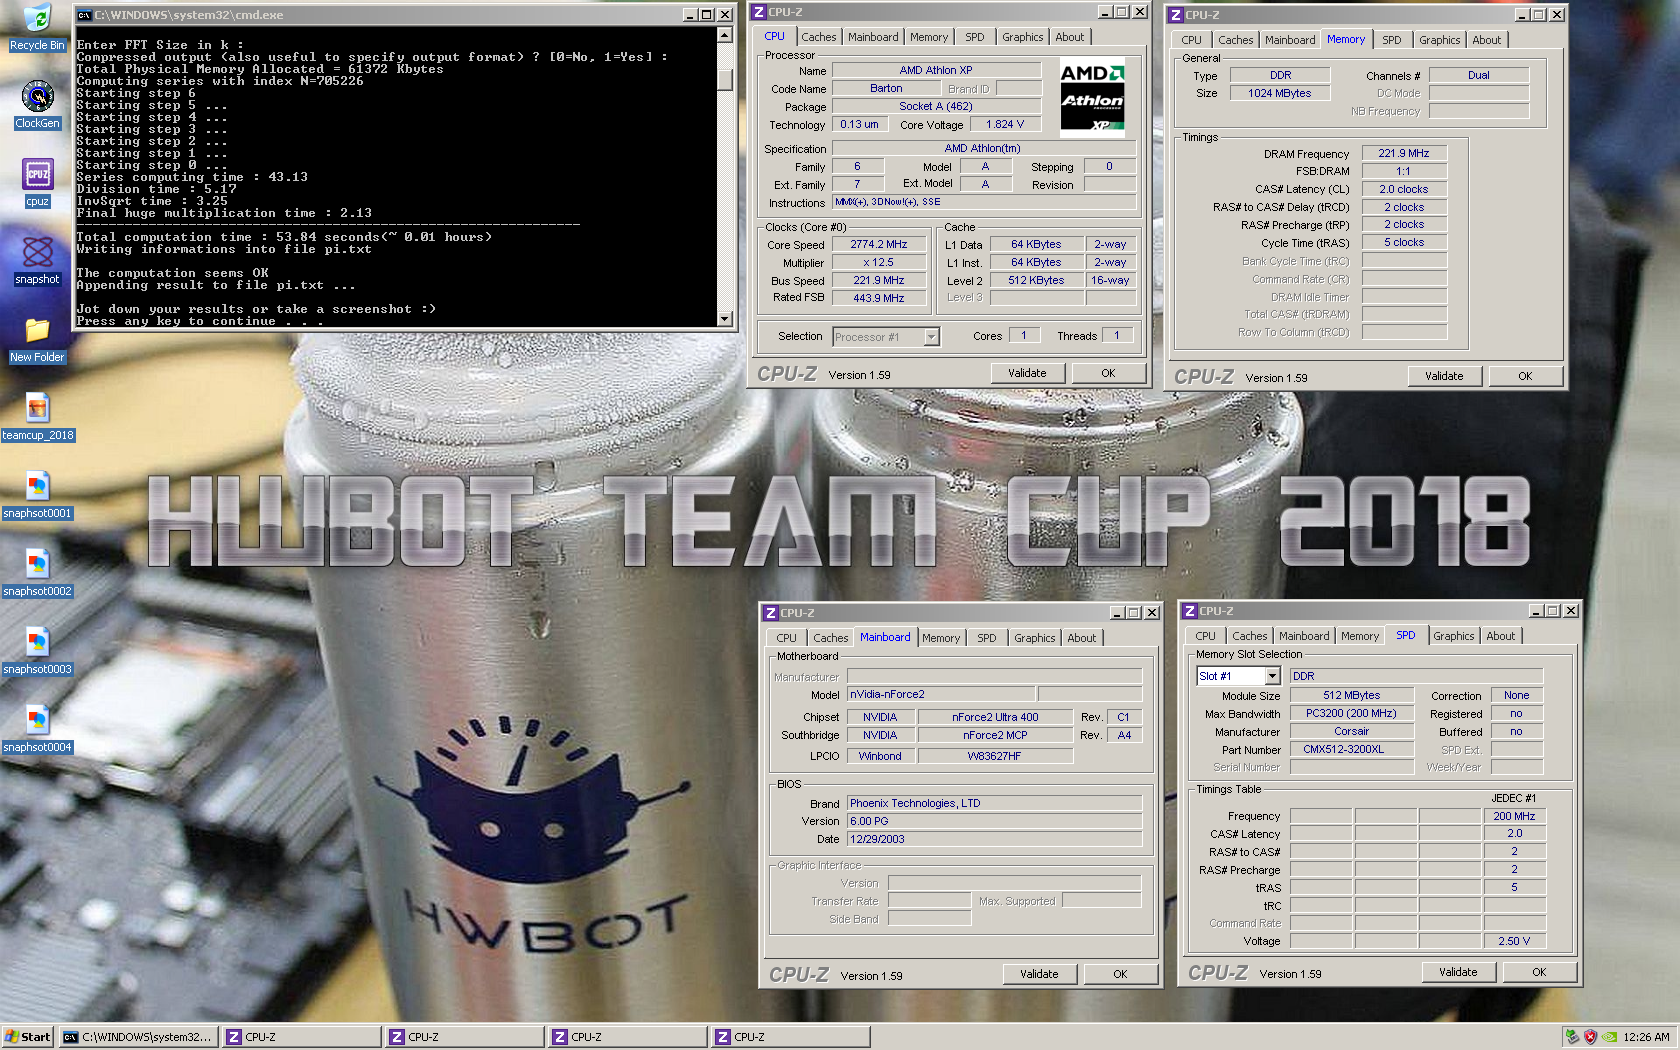Click the CAS# Latency 2.0 clocks value

(1404, 189)
